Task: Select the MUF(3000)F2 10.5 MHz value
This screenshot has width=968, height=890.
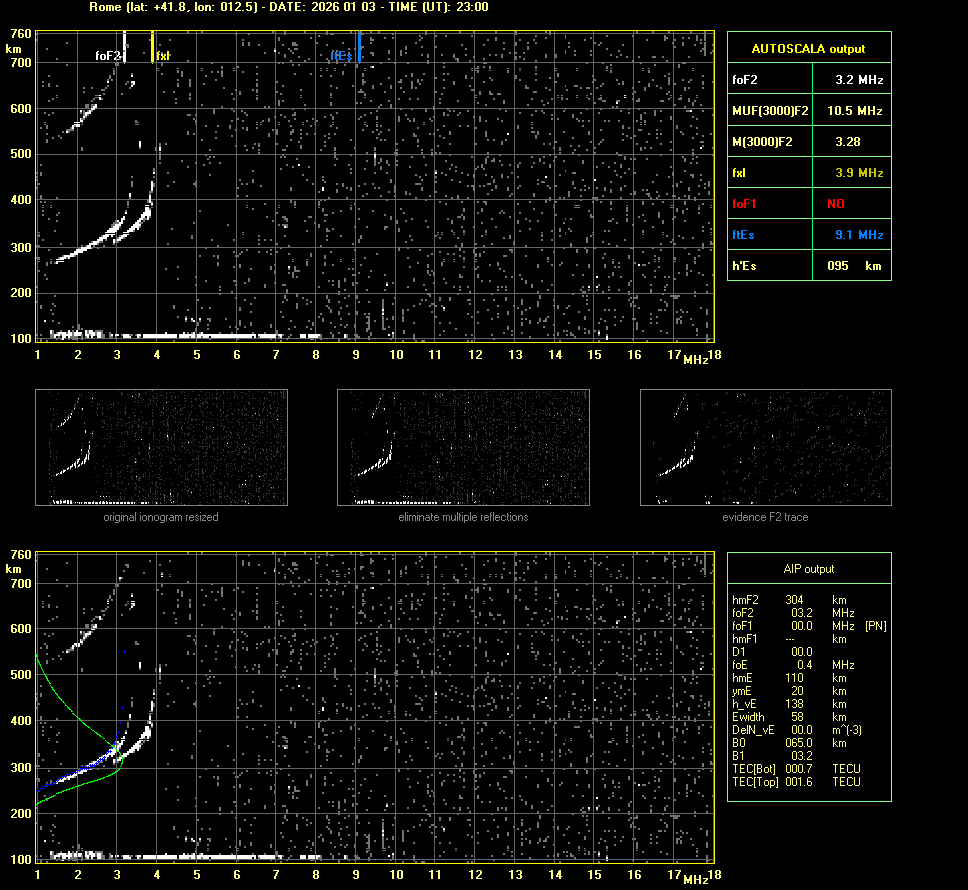Action: click(859, 110)
